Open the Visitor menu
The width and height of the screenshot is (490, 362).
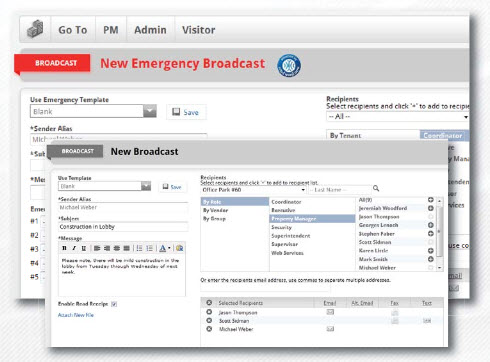[199, 30]
